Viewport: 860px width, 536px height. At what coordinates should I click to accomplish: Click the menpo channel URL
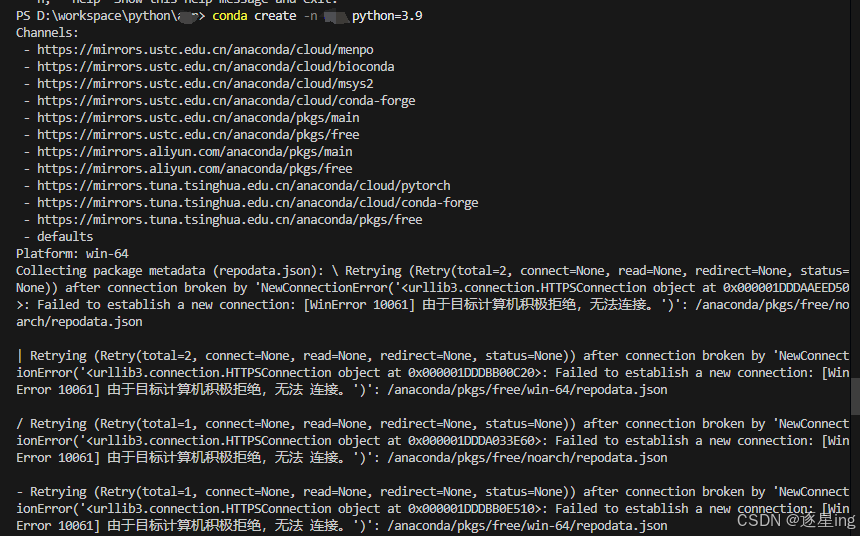[205, 50]
